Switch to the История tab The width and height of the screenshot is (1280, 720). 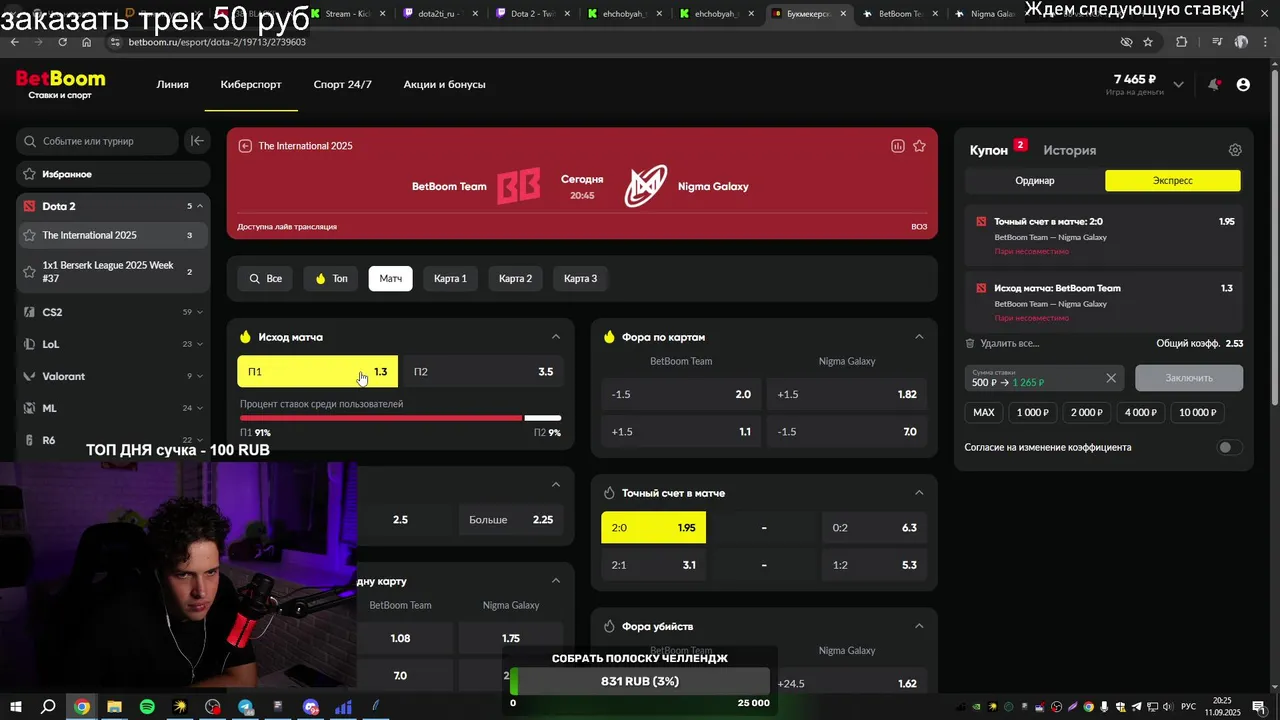point(1070,150)
